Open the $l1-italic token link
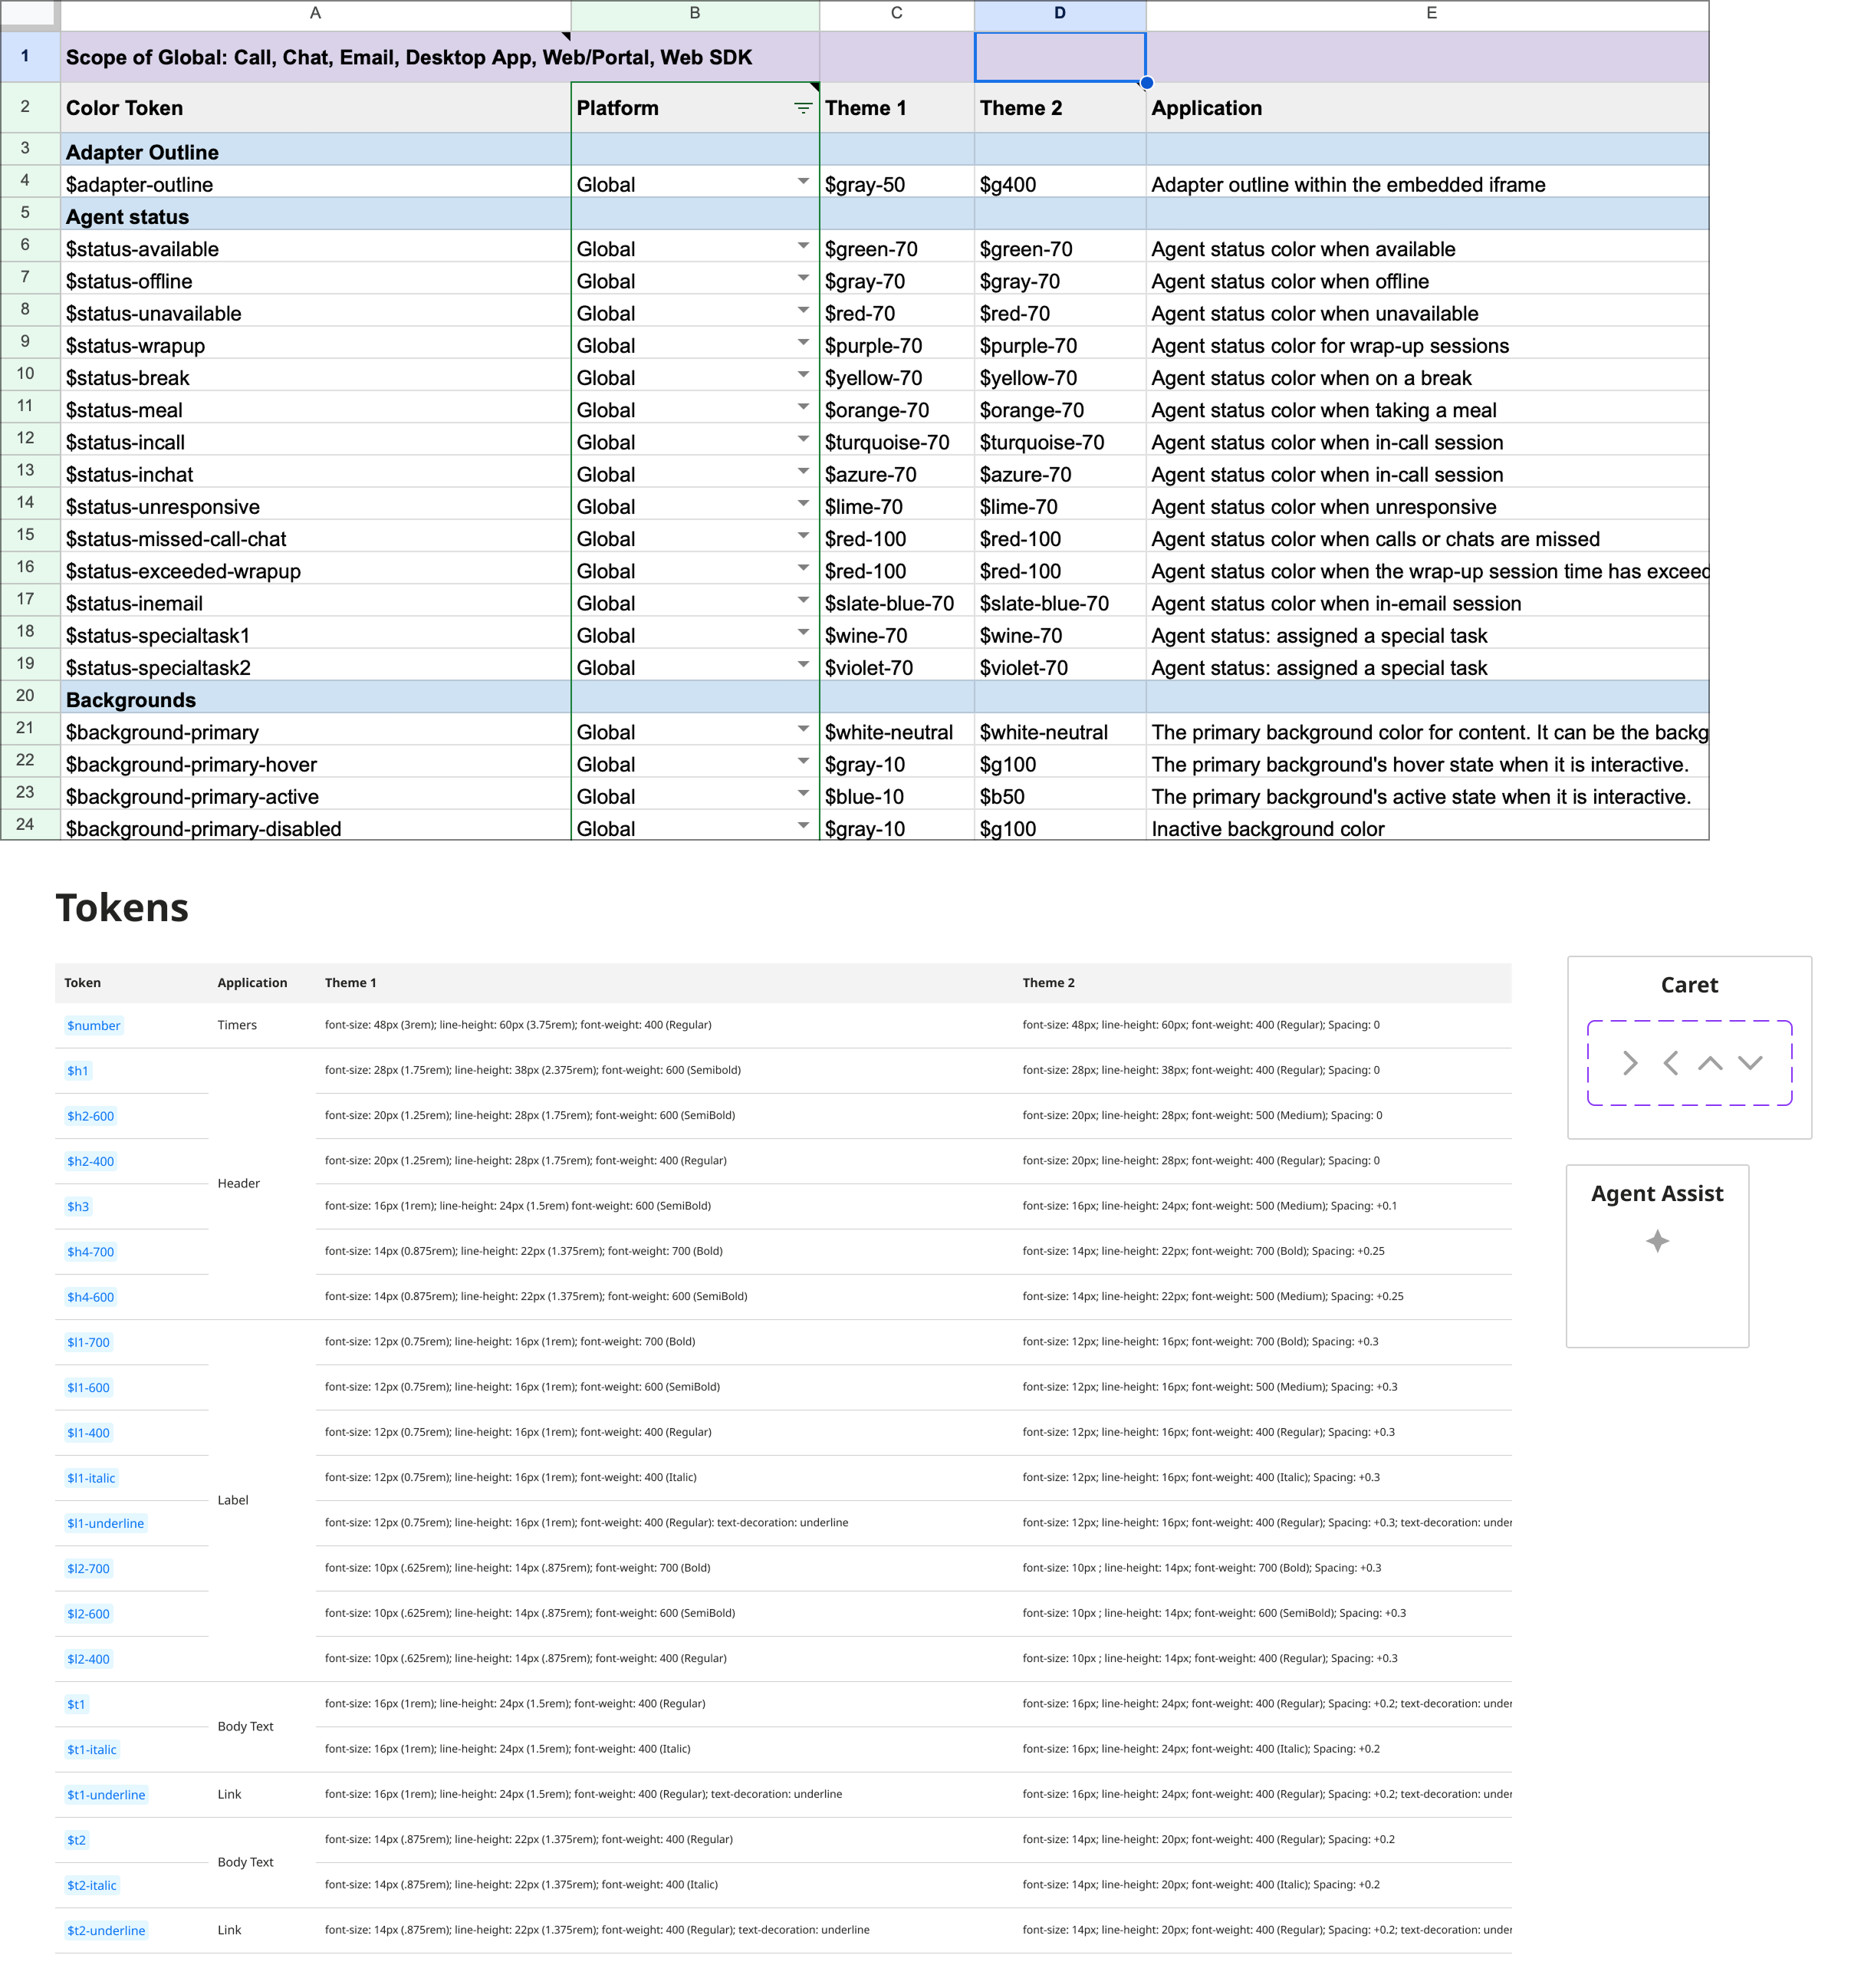Screen dimensions: 1851x1988 coord(91,1478)
